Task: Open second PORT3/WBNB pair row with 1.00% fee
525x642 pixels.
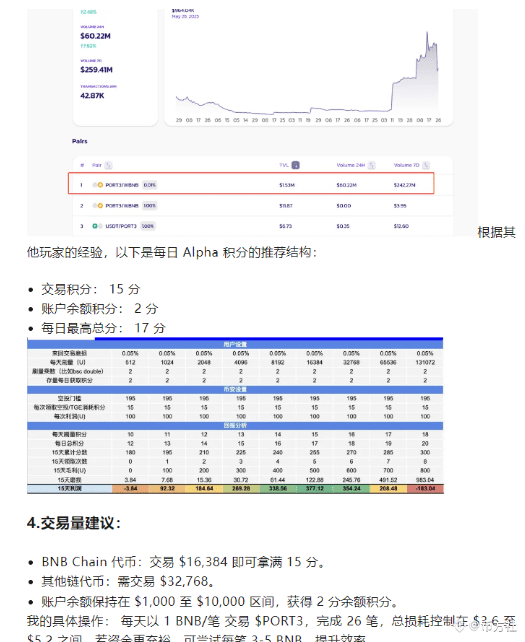Action: coord(262,206)
